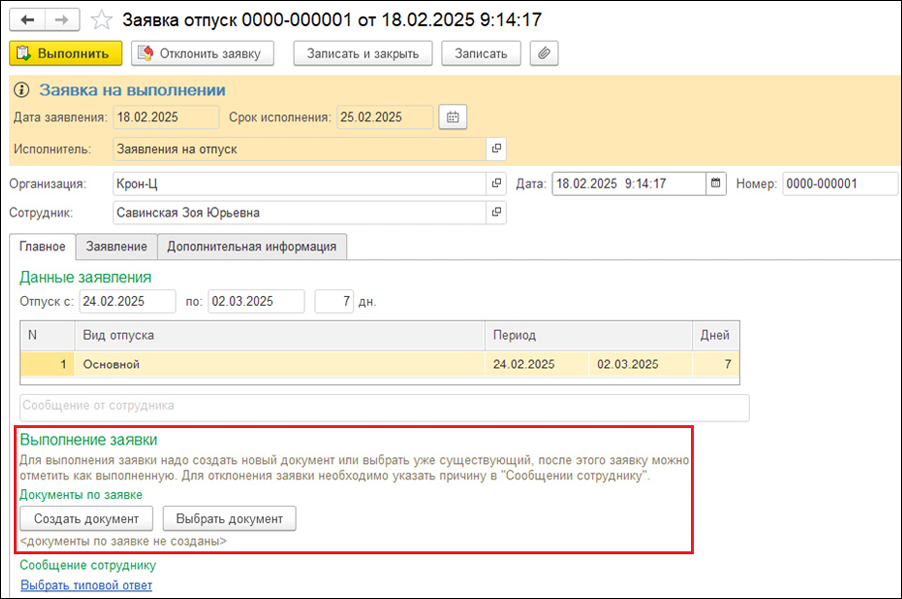Open the Организация field link icon
This screenshot has height=599, width=902.
click(x=495, y=184)
